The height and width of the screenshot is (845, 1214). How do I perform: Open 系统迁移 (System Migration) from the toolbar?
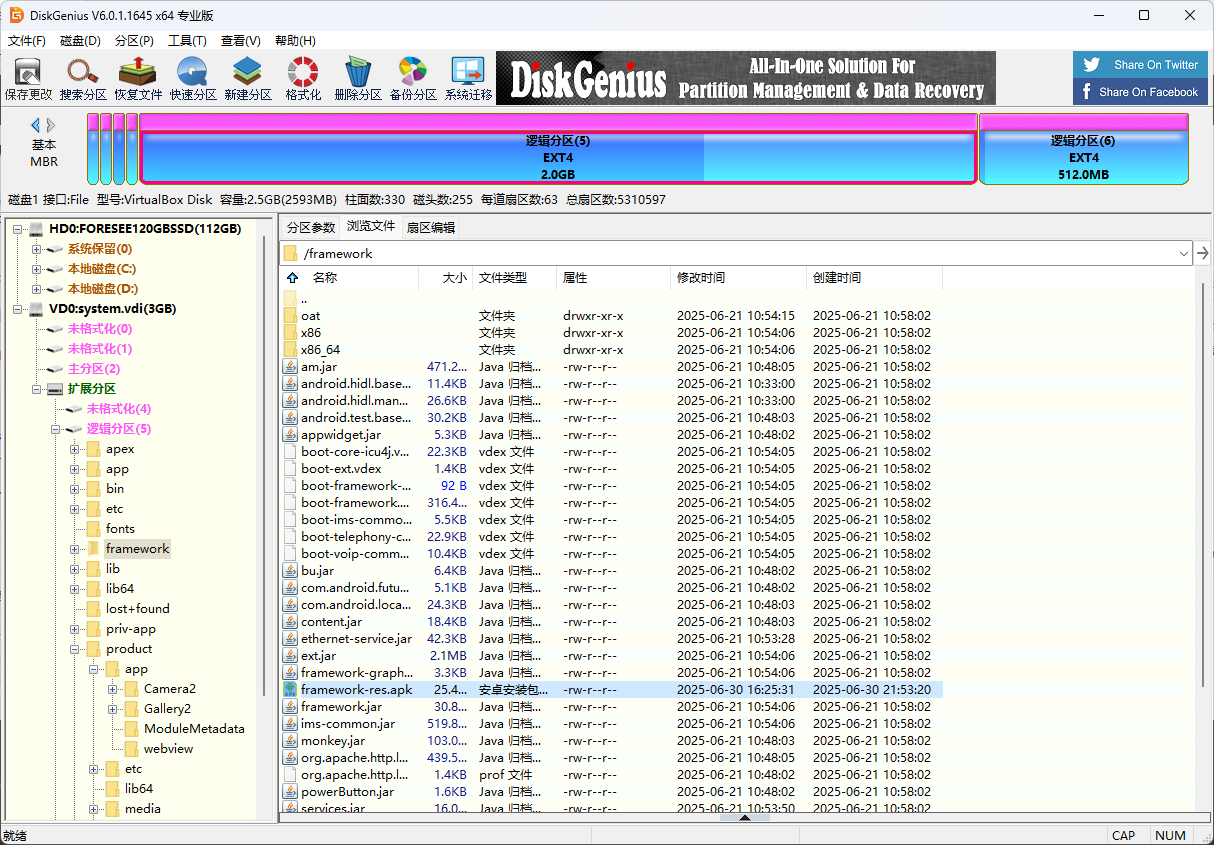point(467,77)
